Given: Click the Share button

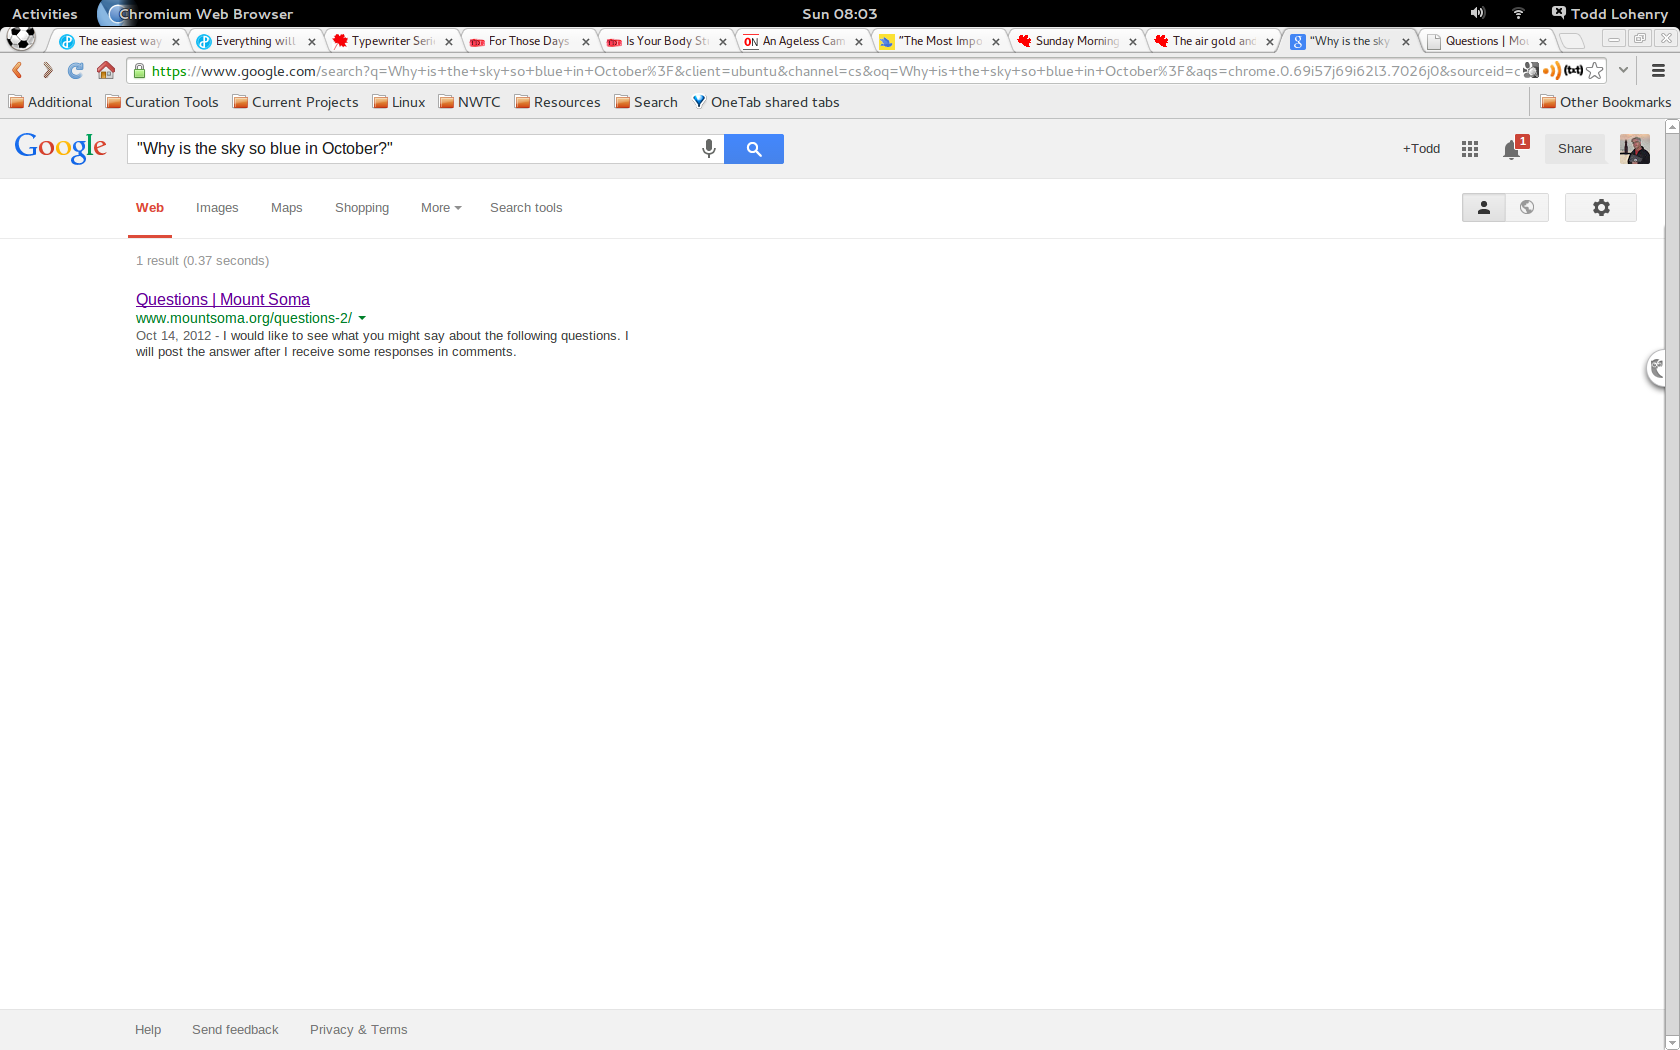Looking at the screenshot, I should click(x=1574, y=149).
